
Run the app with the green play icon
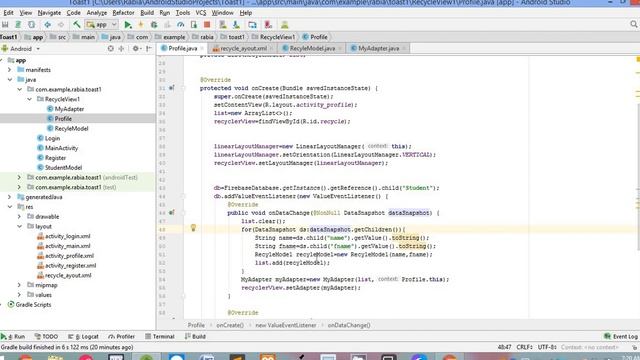point(128,25)
